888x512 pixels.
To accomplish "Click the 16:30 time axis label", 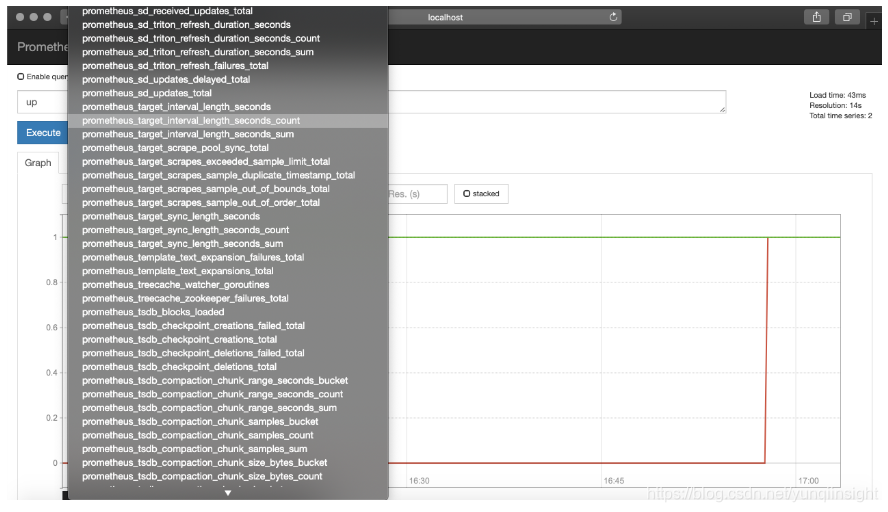I will tap(419, 481).
